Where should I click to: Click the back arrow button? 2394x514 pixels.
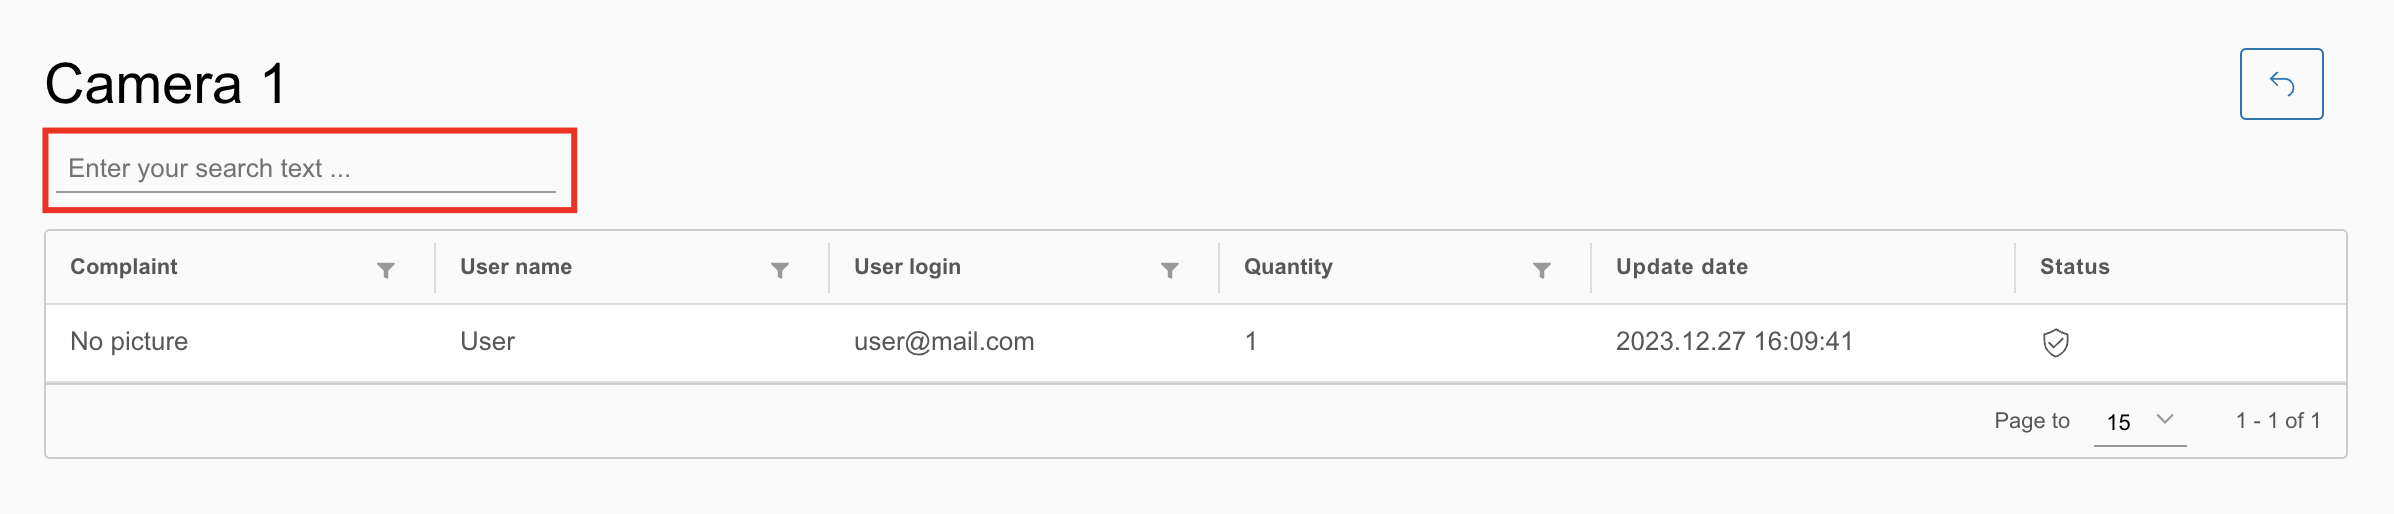pyautogui.click(x=2281, y=84)
